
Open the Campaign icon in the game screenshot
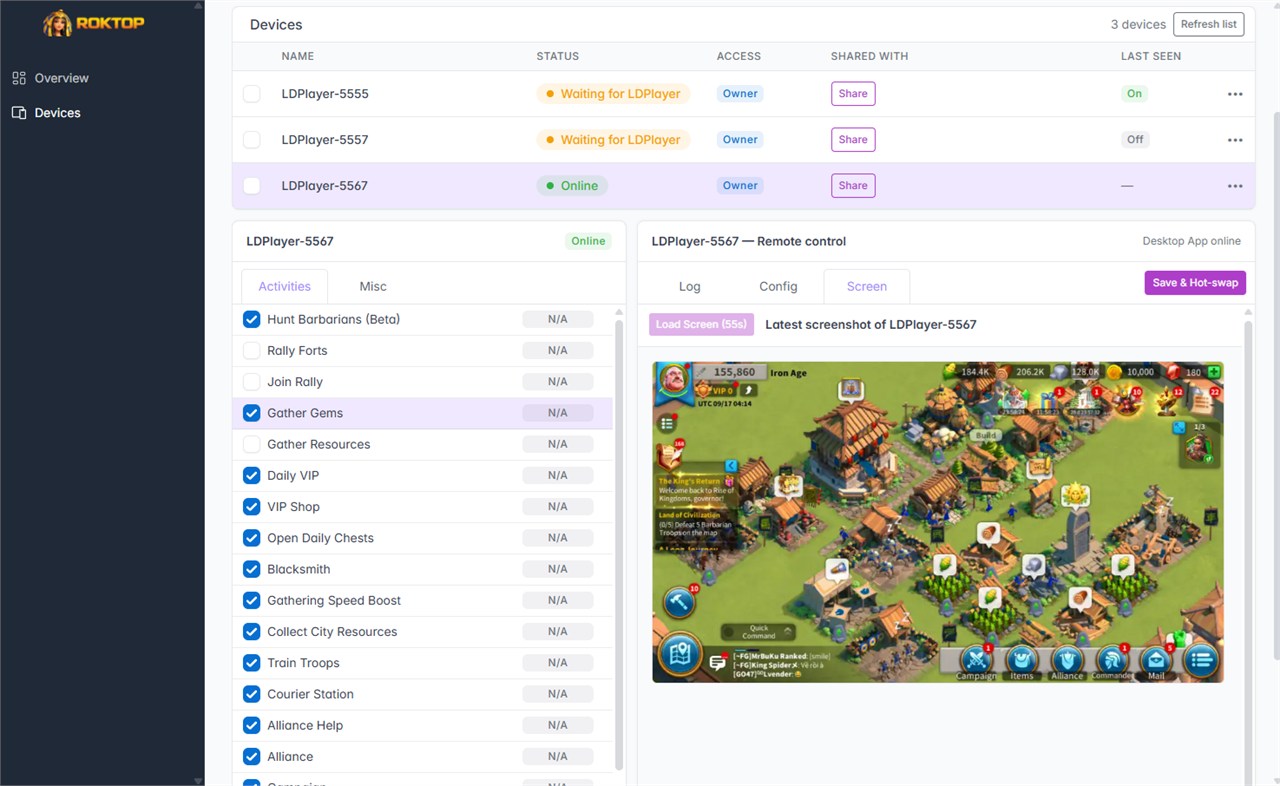(976, 659)
